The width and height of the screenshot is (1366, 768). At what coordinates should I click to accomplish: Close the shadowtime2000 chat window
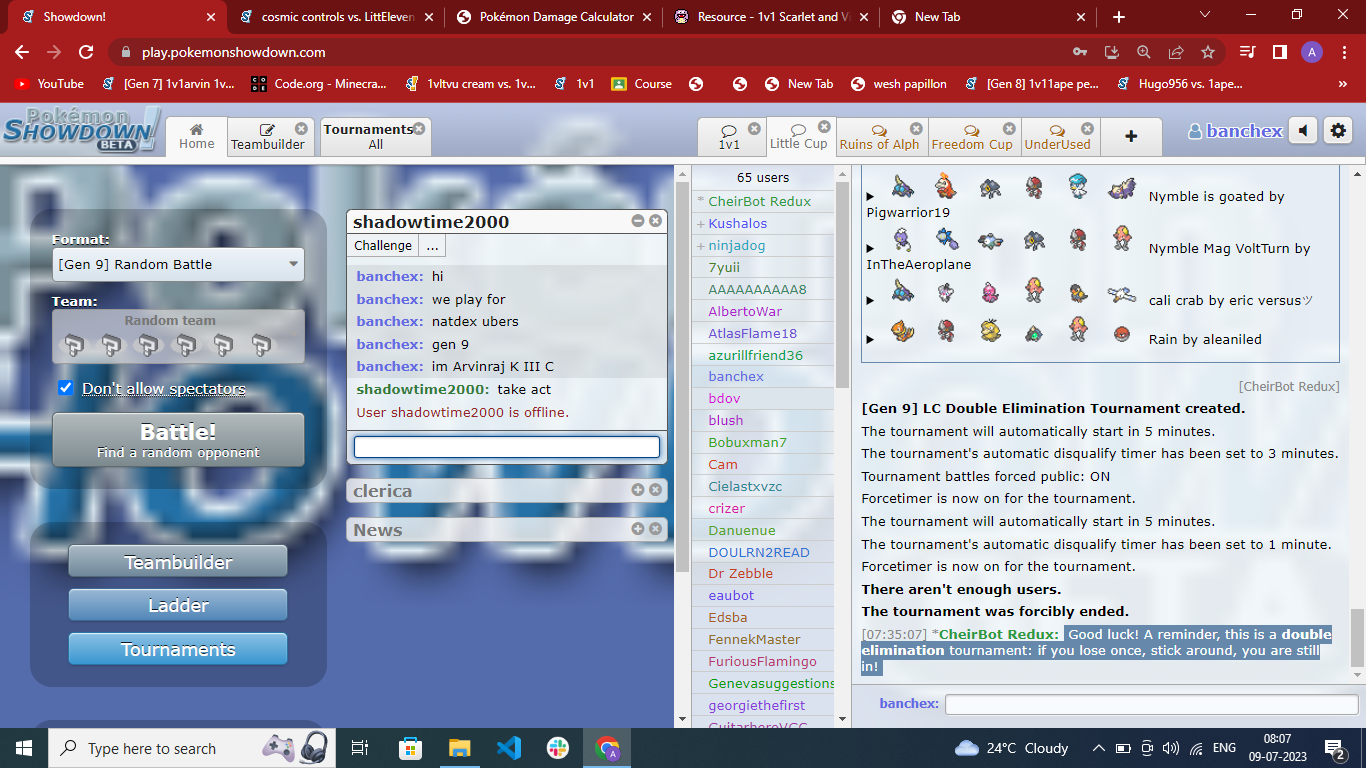click(655, 221)
